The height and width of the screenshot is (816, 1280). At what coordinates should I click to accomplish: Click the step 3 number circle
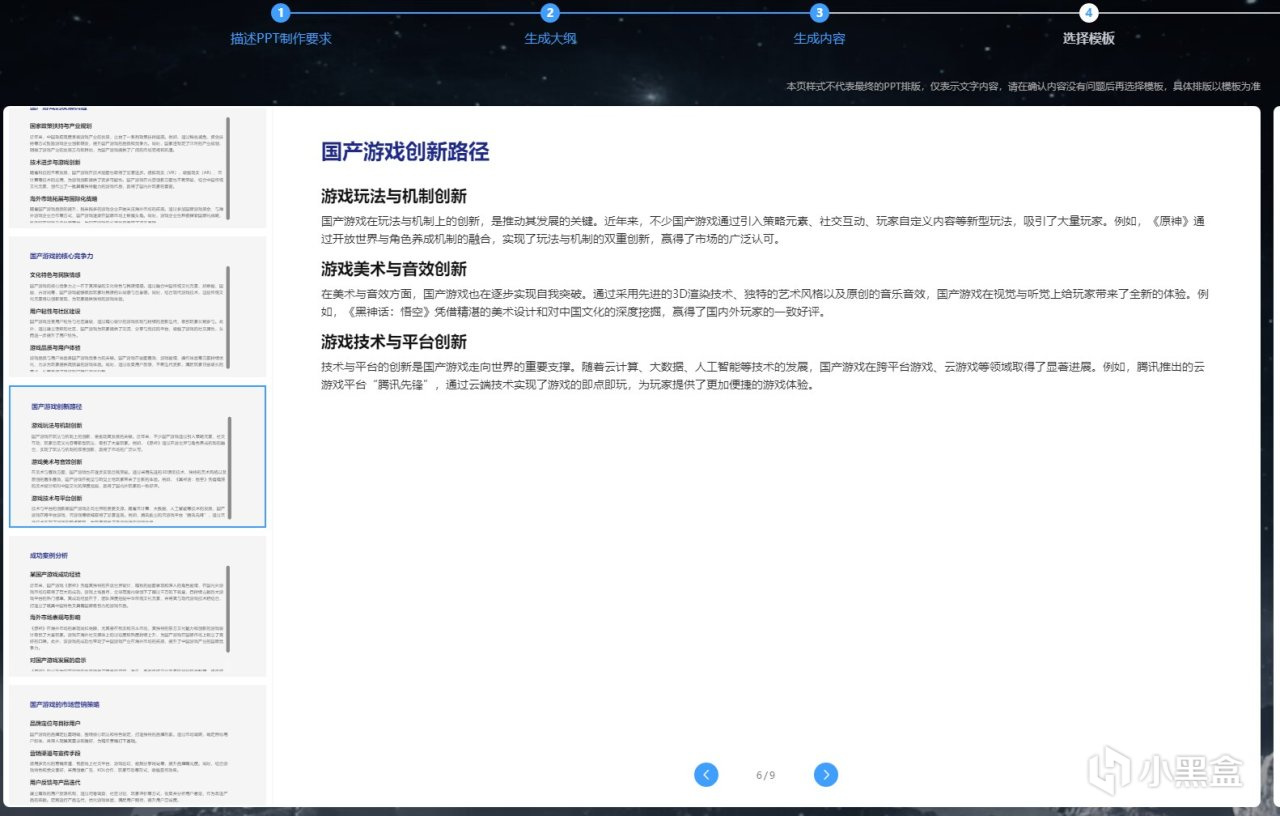tap(820, 13)
